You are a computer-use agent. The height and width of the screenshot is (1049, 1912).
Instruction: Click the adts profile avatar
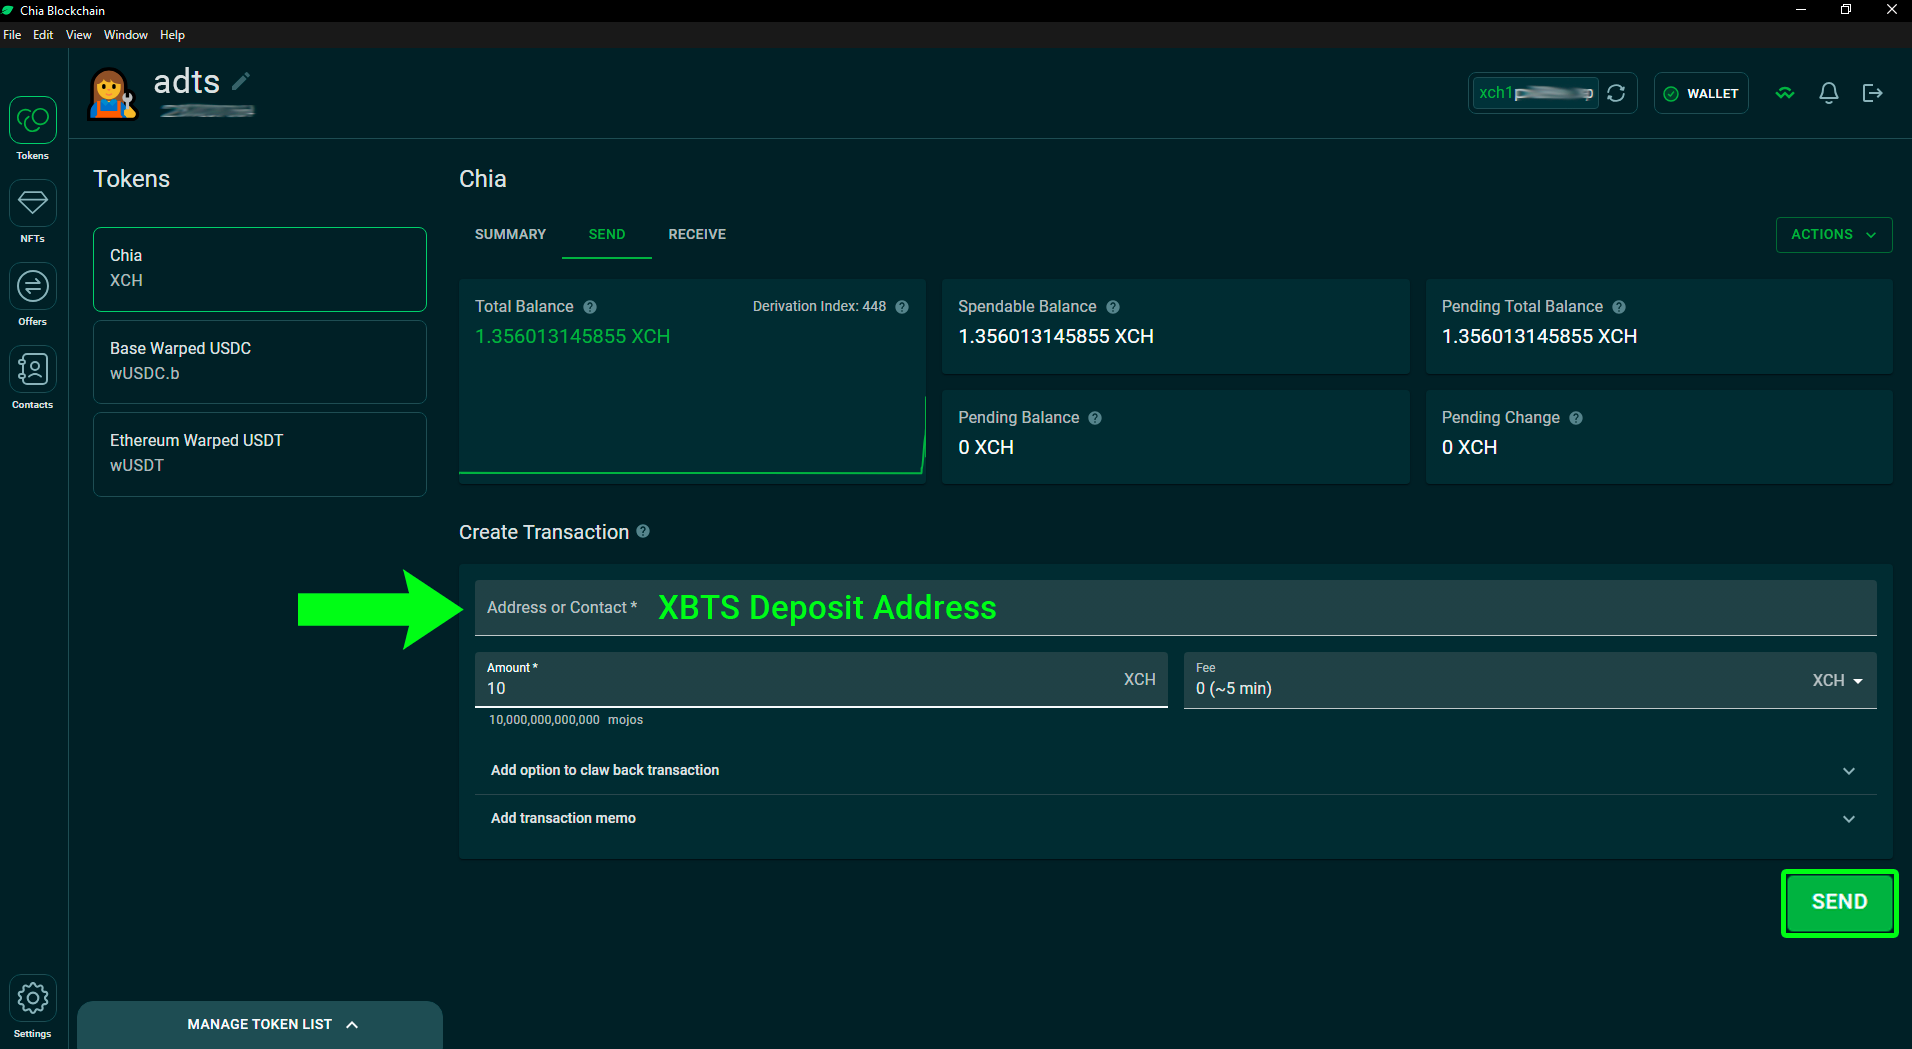tap(112, 93)
